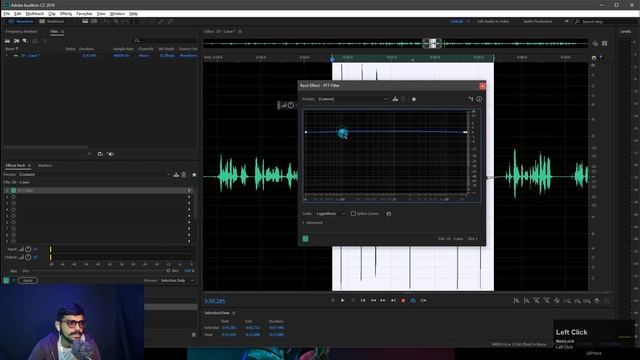The width and height of the screenshot is (640, 360).
Task: Toggle power for effects slot 2
Action: click(x=13, y=197)
